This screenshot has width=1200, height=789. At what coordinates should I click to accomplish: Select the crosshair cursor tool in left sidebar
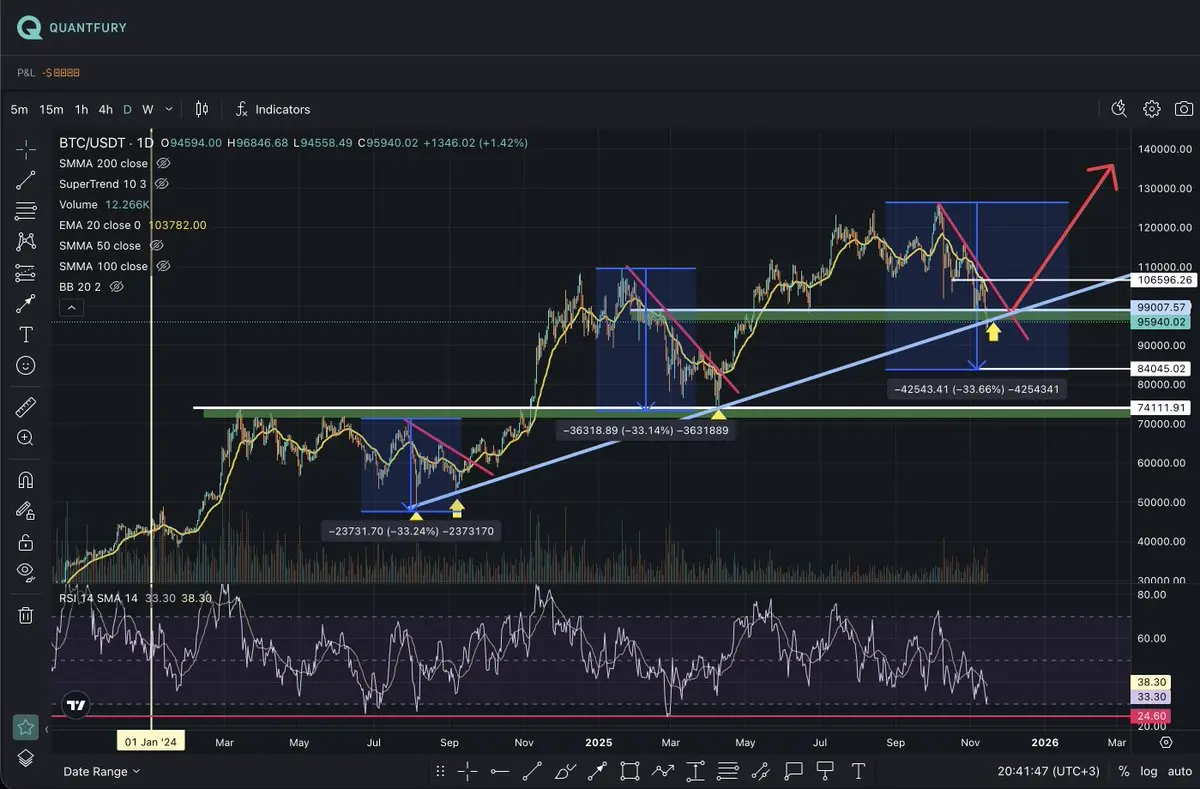pos(26,150)
